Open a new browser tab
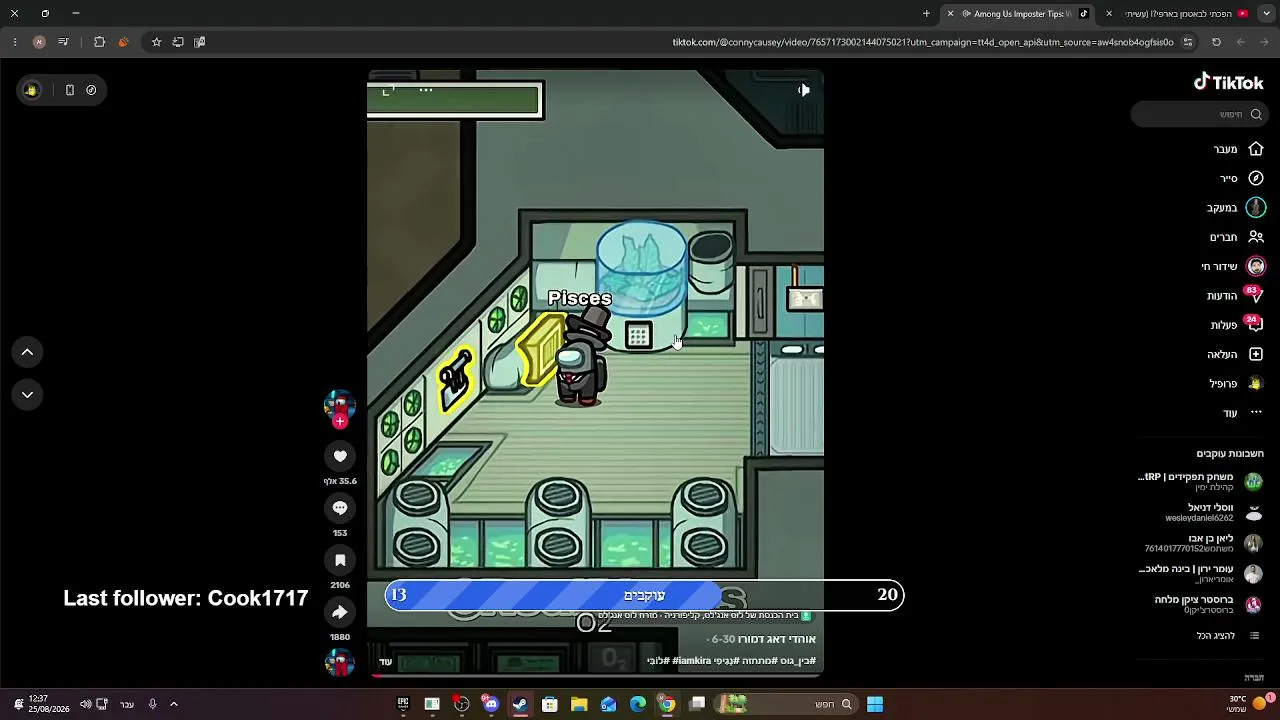Screen dimensions: 1280x720 tap(926, 14)
